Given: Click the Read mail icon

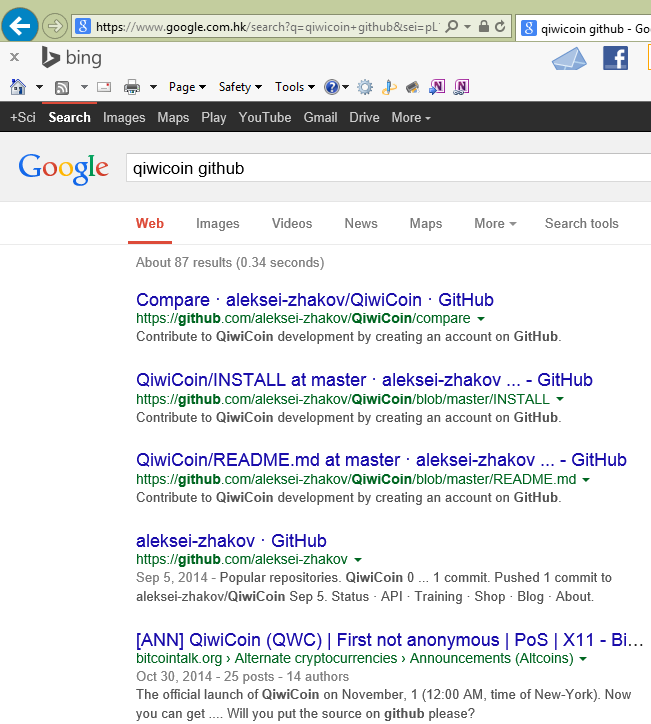Looking at the screenshot, I should tap(104, 87).
